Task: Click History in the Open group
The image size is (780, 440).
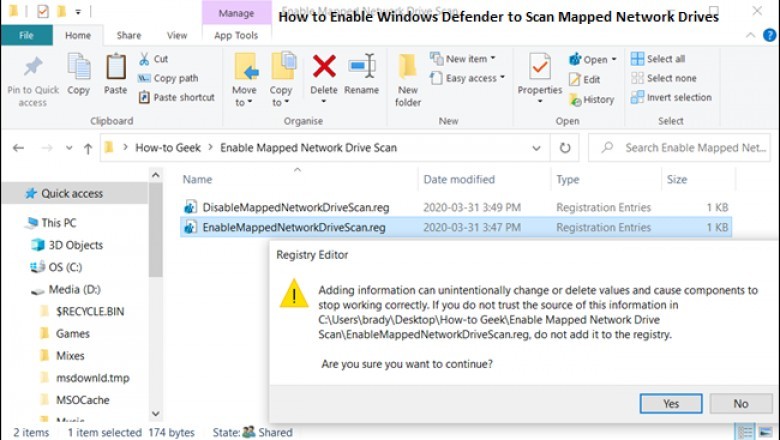Action: [592, 99]
